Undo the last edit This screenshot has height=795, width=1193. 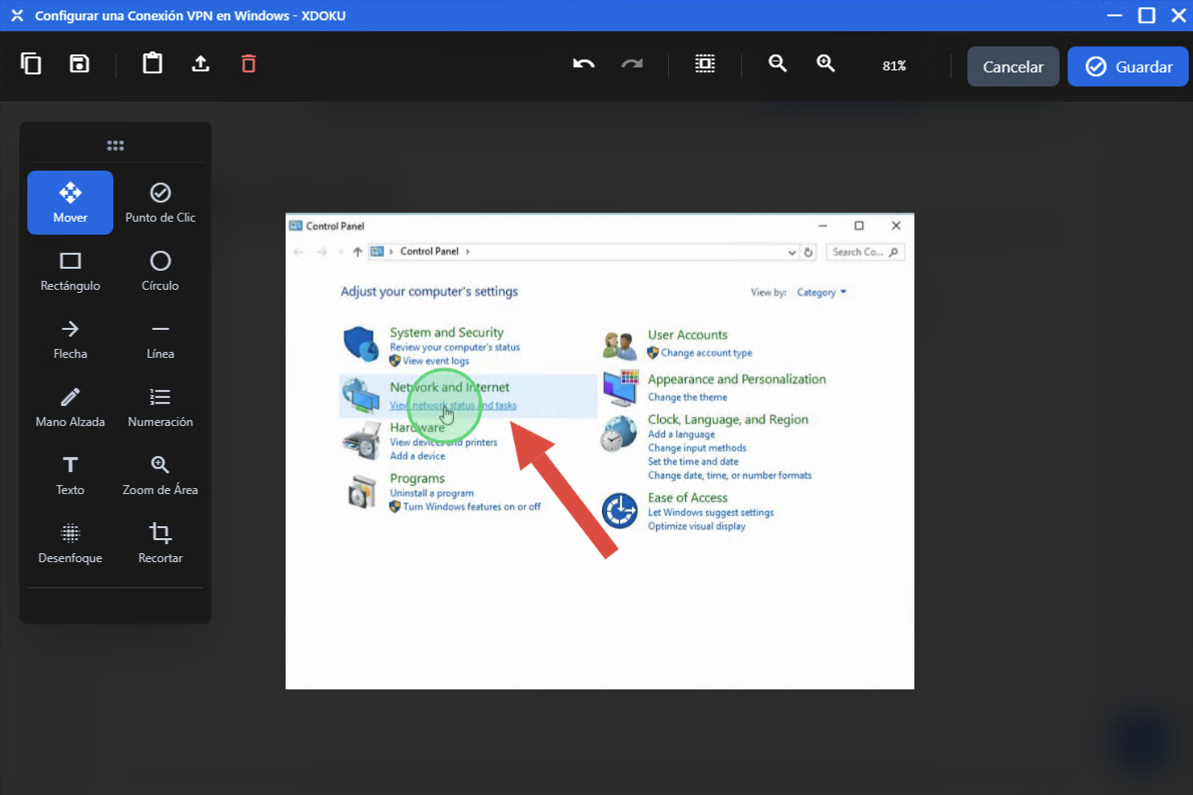(583, 64)
